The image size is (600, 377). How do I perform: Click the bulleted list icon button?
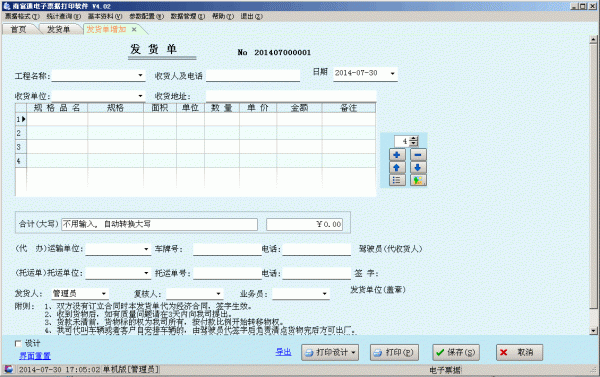(397, 180)
